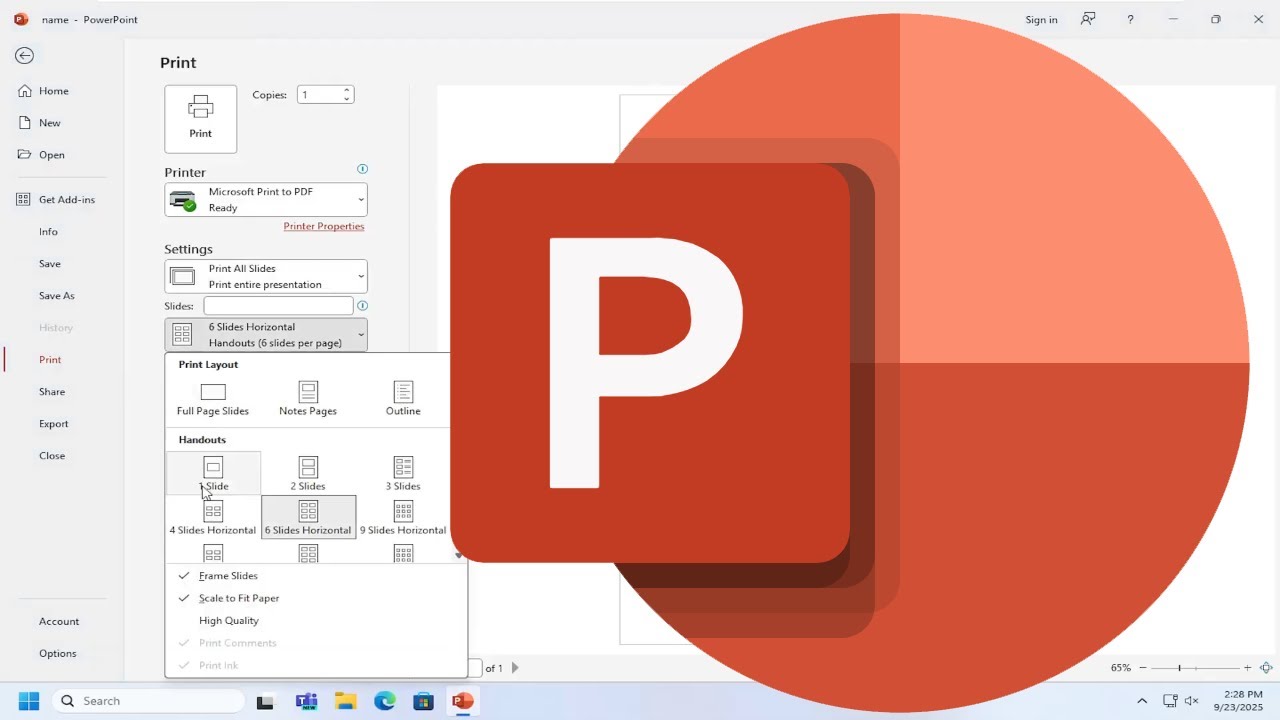Go to next preview page arrow
Viewport: 1280px width, 720px height.
[x=515, y=668]
